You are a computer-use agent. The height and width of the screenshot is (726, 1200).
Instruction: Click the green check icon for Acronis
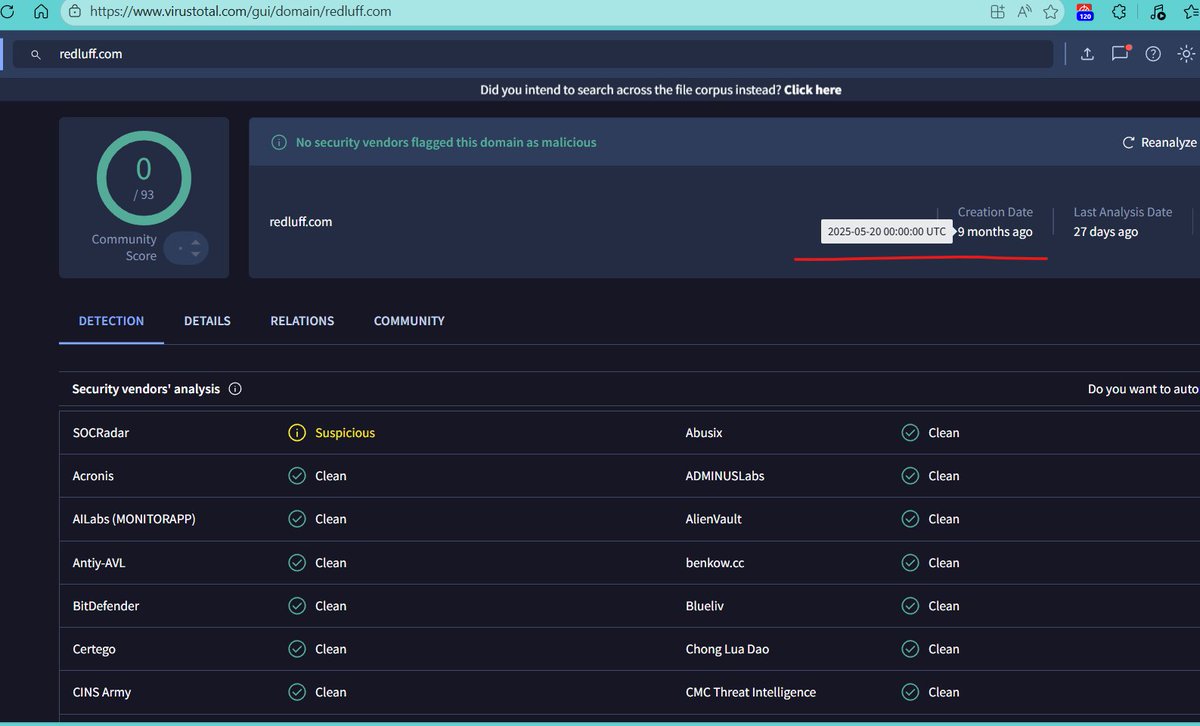[x=296, y=476]
